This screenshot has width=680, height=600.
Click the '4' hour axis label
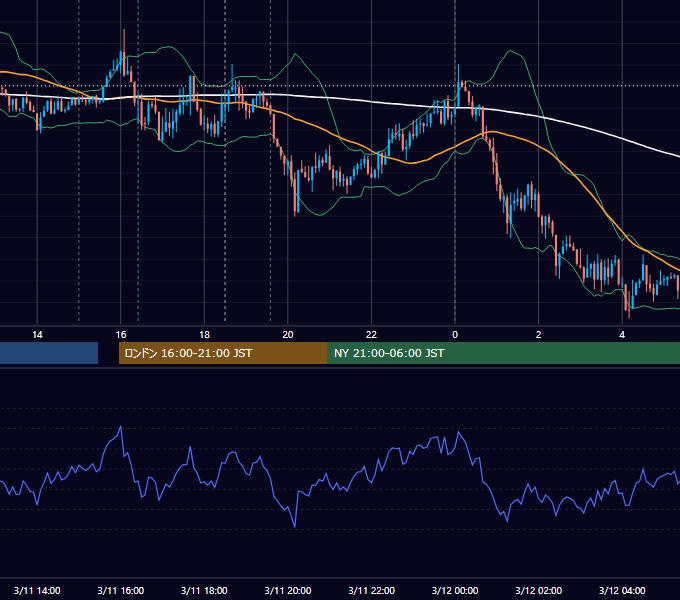(622, 335)
